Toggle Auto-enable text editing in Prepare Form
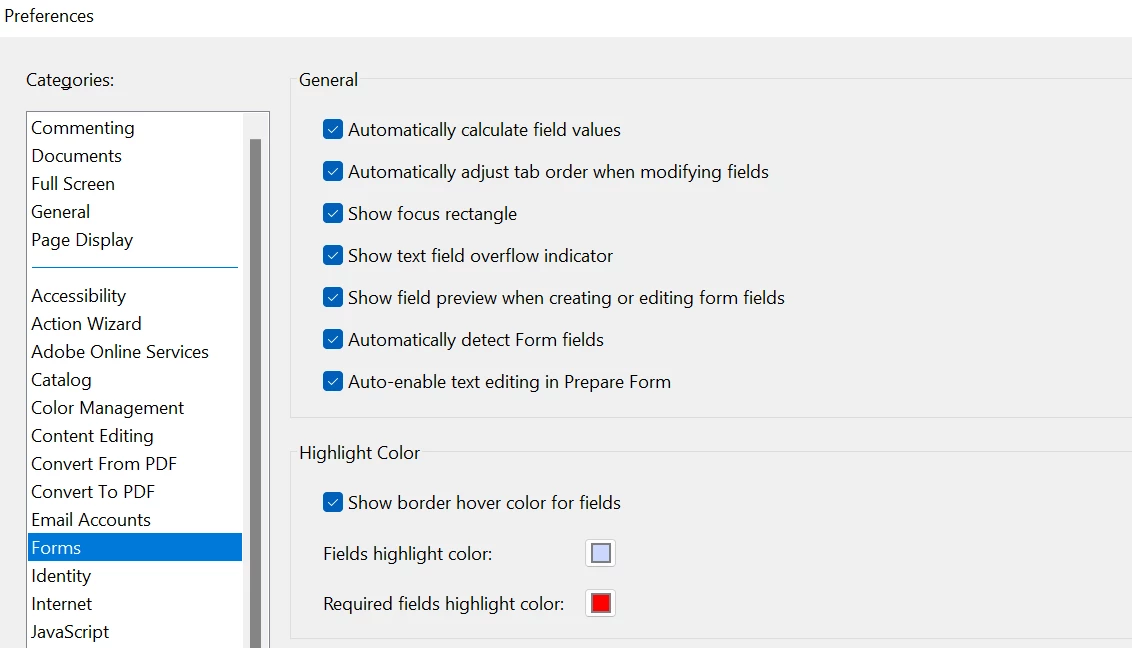The image size is (1132, 648). click(333, 381)
